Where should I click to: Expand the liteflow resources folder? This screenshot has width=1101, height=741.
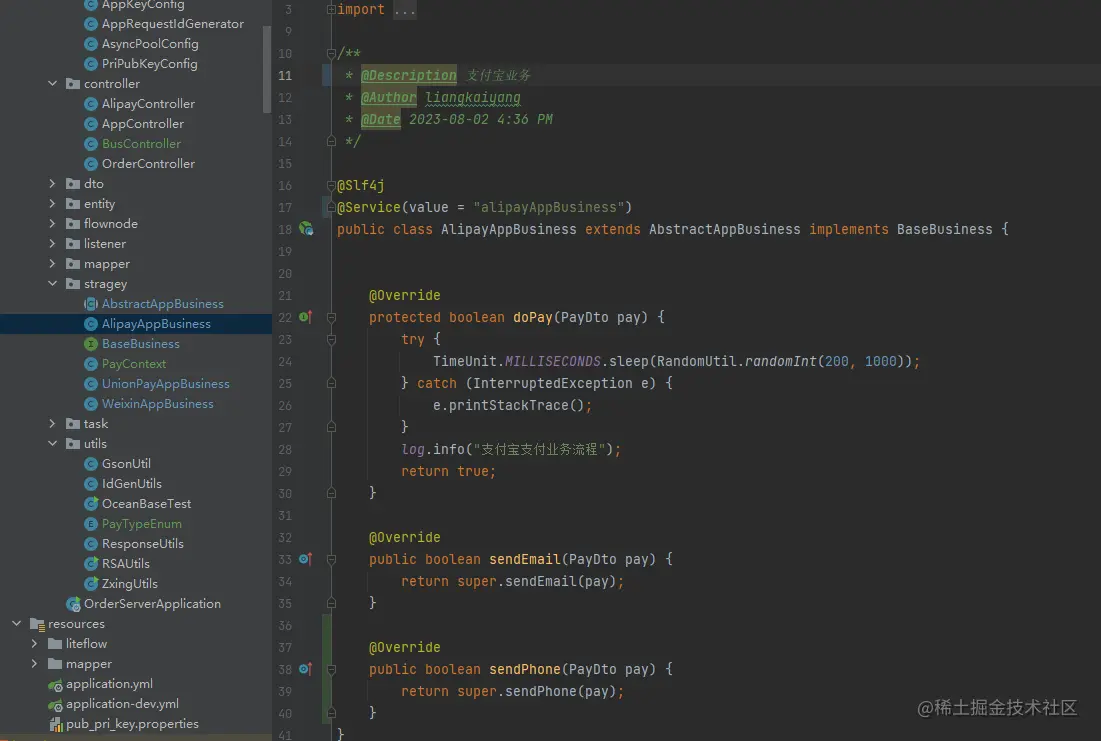pyautogui.click(x=34, y=644)
